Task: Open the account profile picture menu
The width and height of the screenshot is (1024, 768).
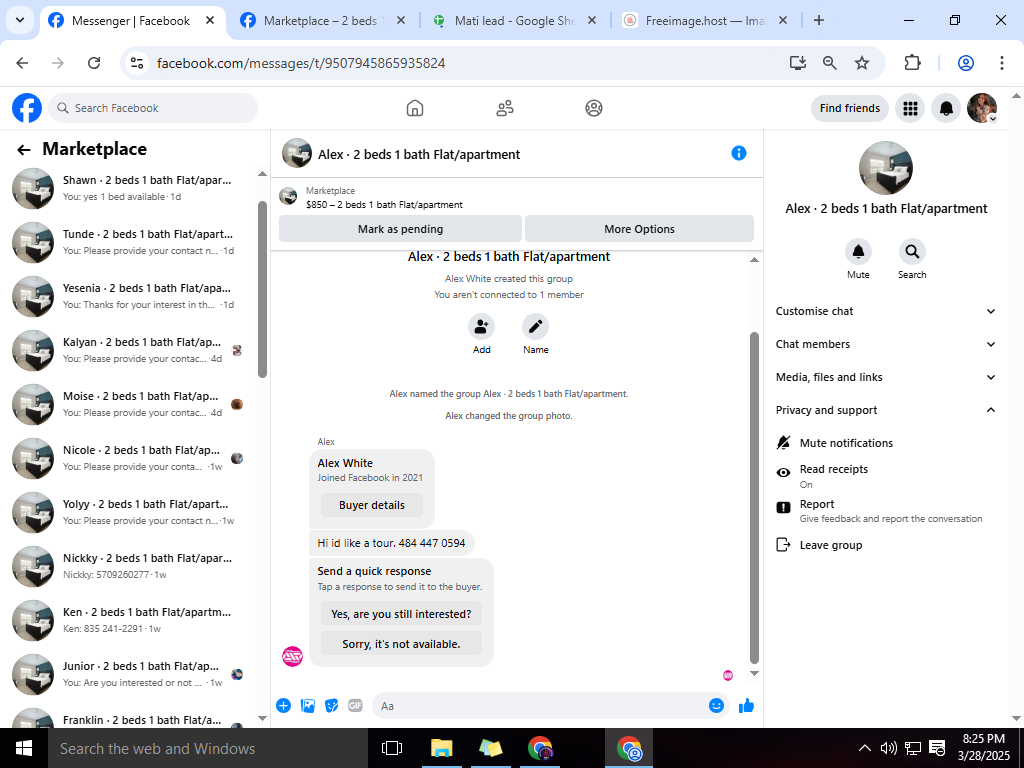Action: (982, 108)
